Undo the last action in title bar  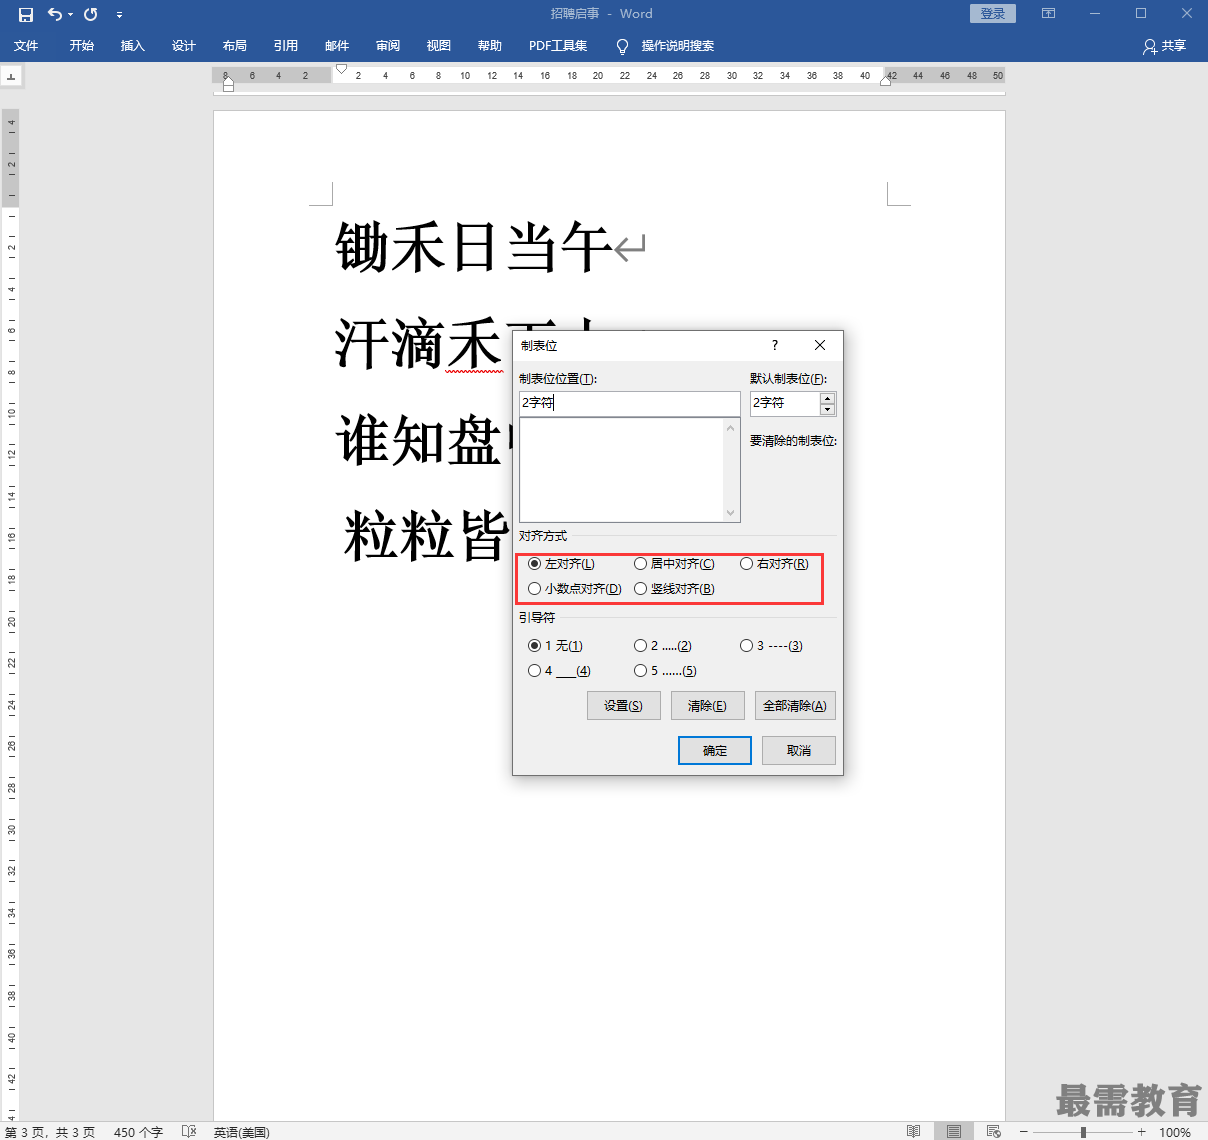[54, 14]
